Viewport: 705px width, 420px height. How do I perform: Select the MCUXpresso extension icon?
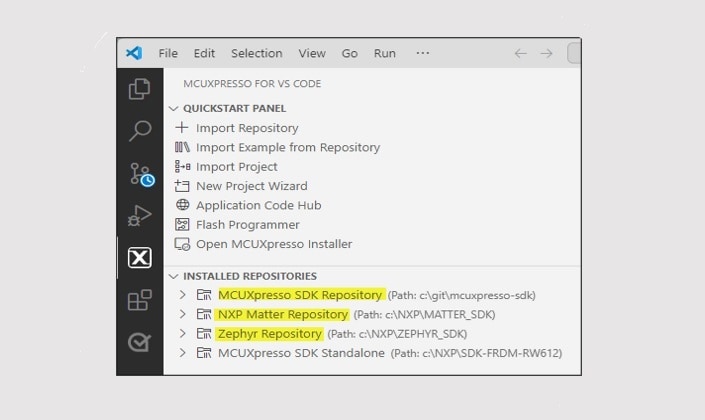pos(140,258)
